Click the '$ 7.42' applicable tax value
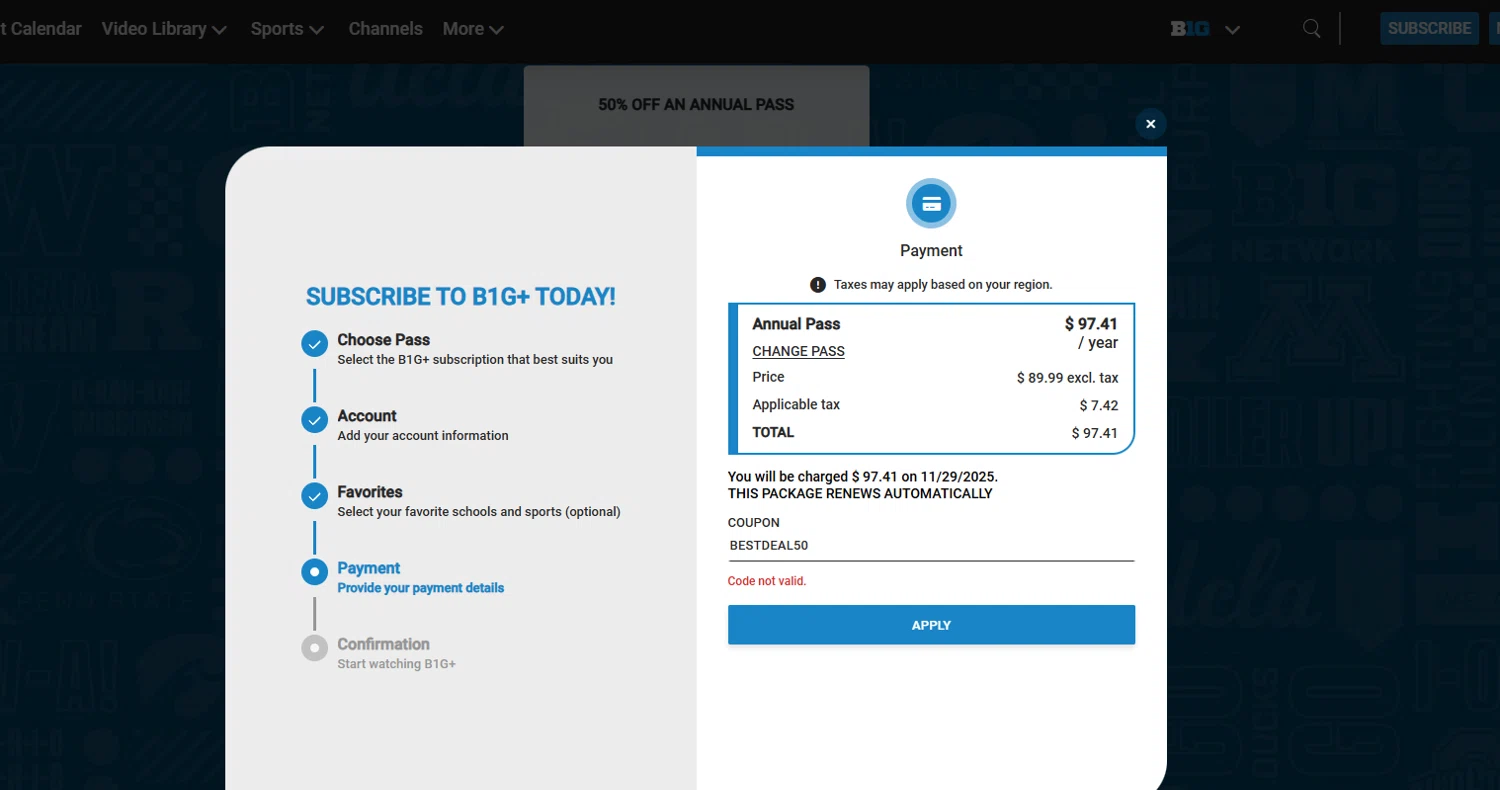The width and height of the screenshot is (1500, 790). pos(1099,406)
